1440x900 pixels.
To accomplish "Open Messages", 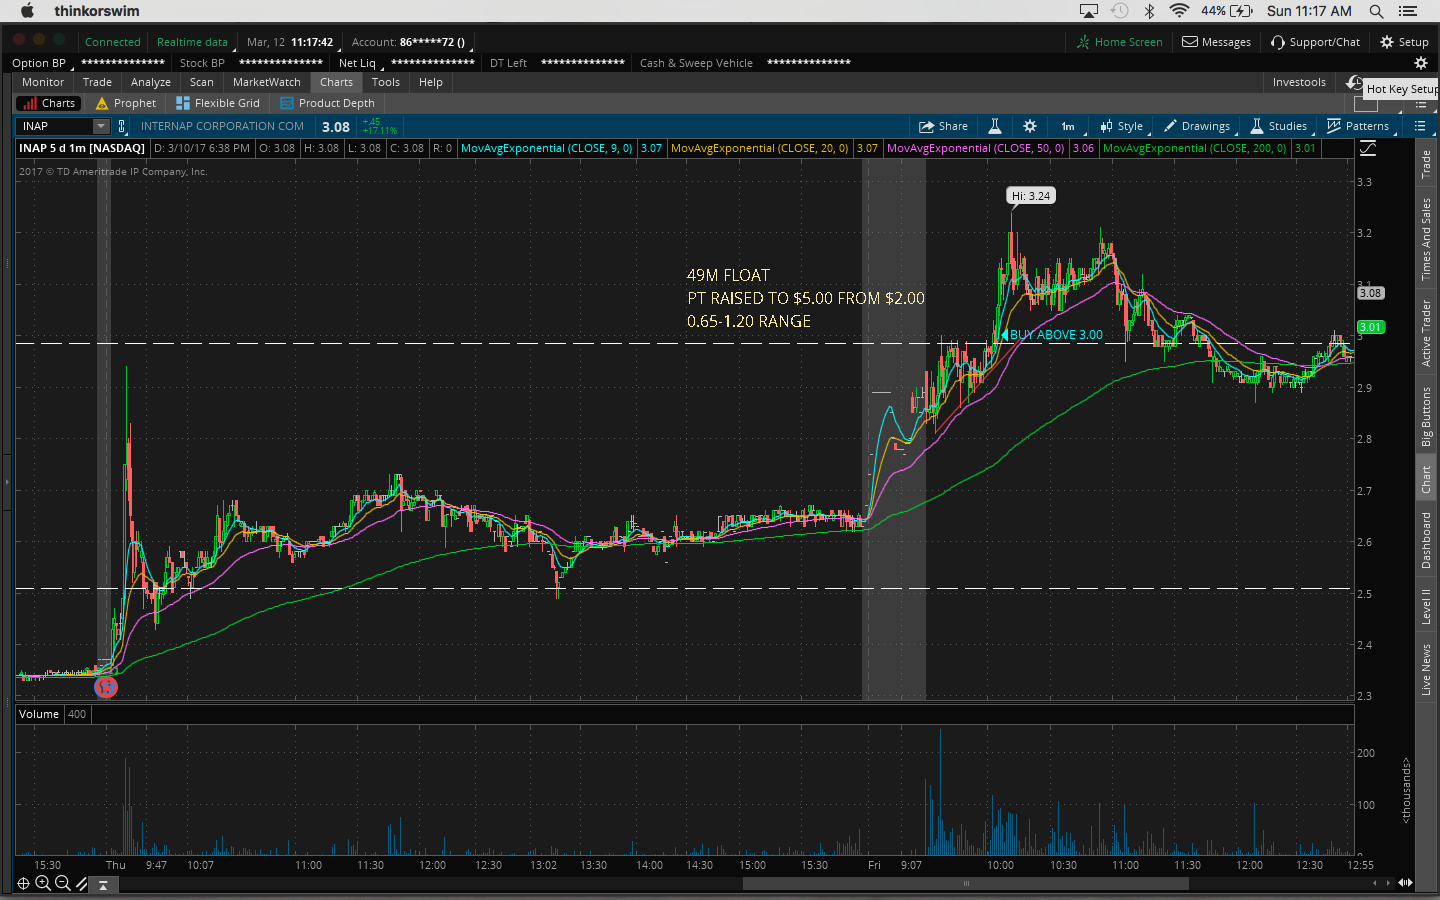I will click(1216, 42).
